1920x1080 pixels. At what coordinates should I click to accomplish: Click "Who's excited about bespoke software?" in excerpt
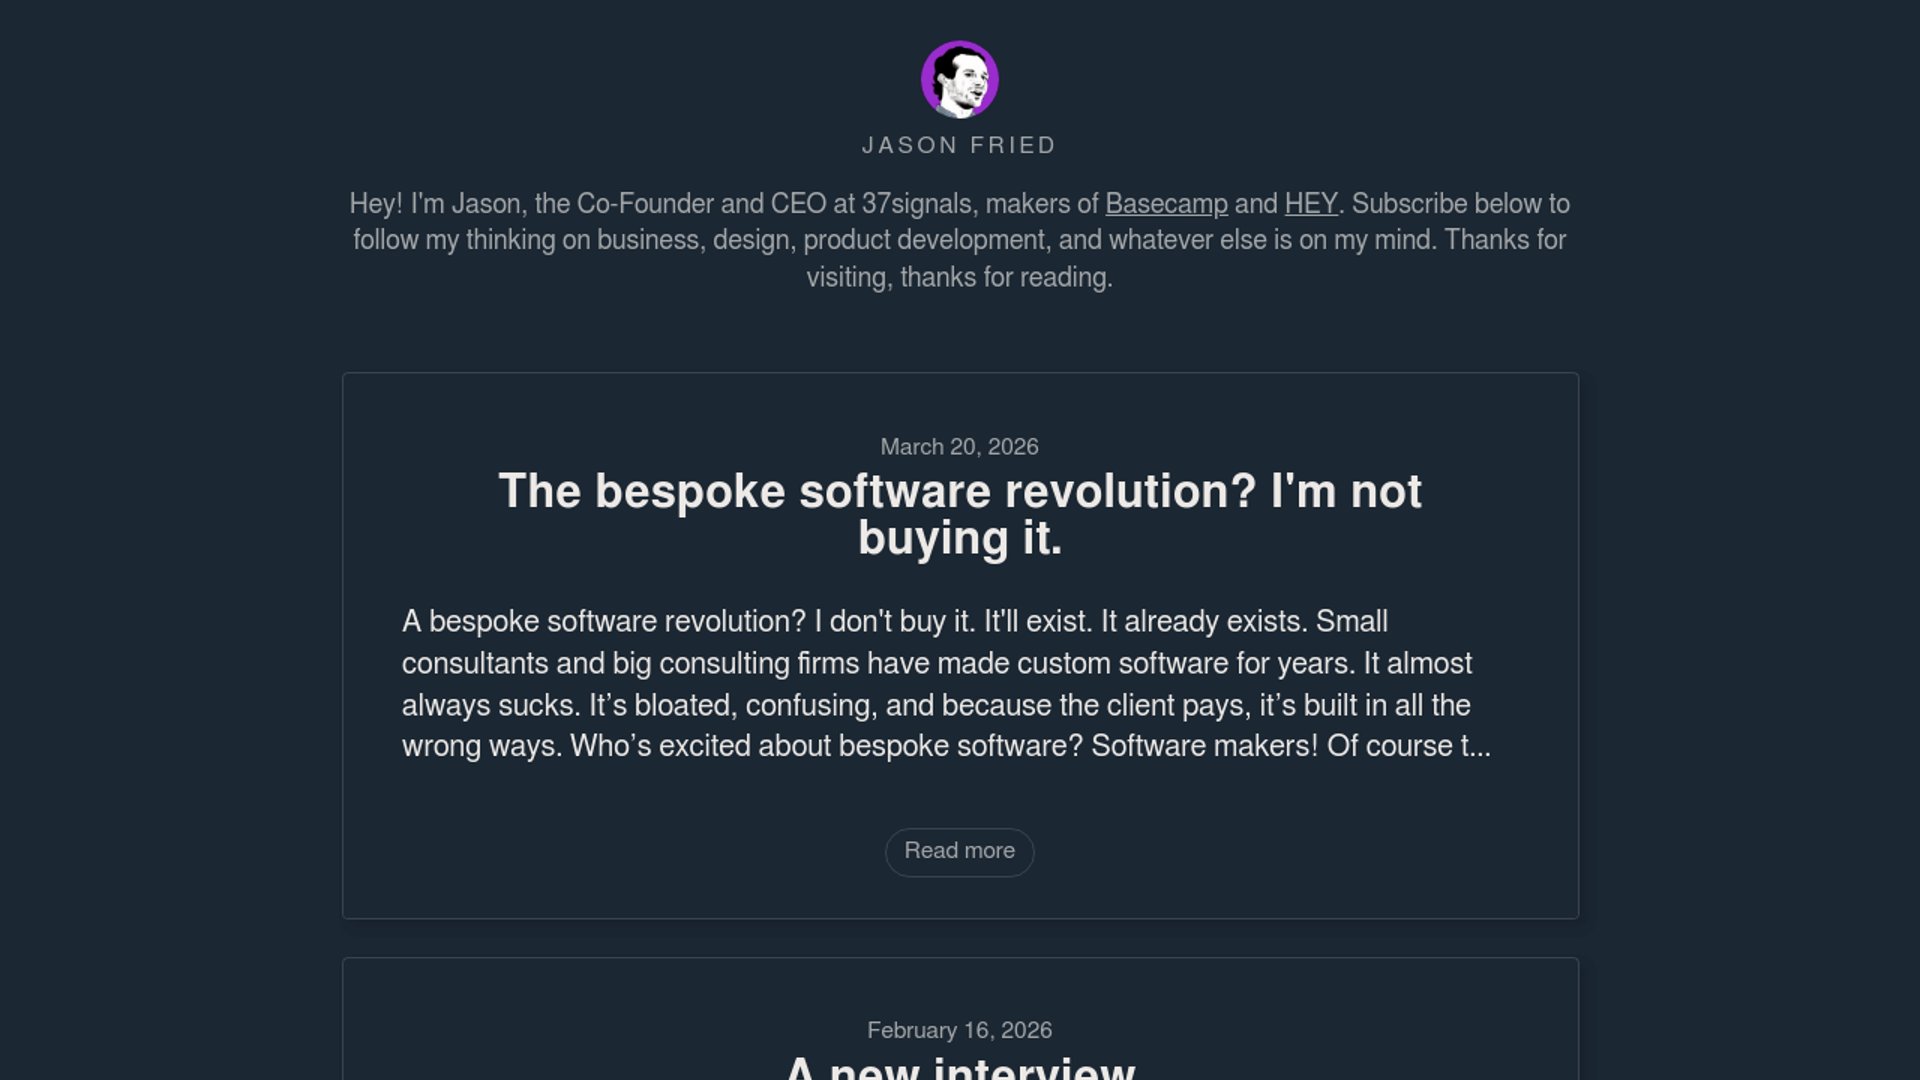tap(826, 747)
